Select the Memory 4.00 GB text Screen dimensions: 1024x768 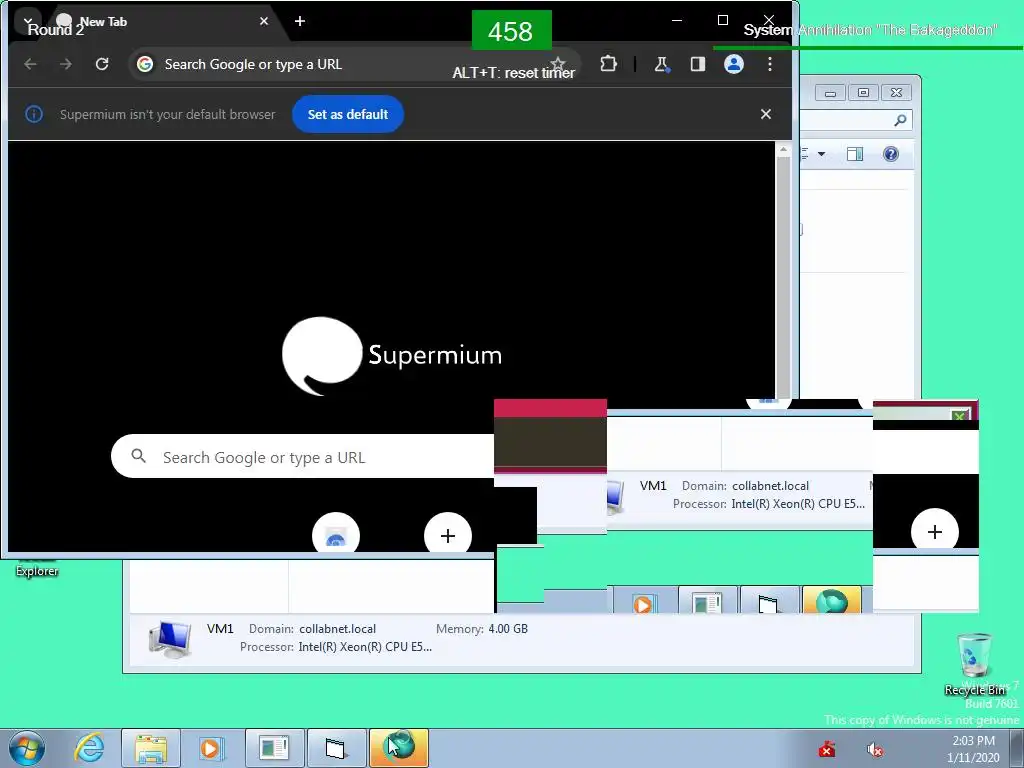coord(482,629)
